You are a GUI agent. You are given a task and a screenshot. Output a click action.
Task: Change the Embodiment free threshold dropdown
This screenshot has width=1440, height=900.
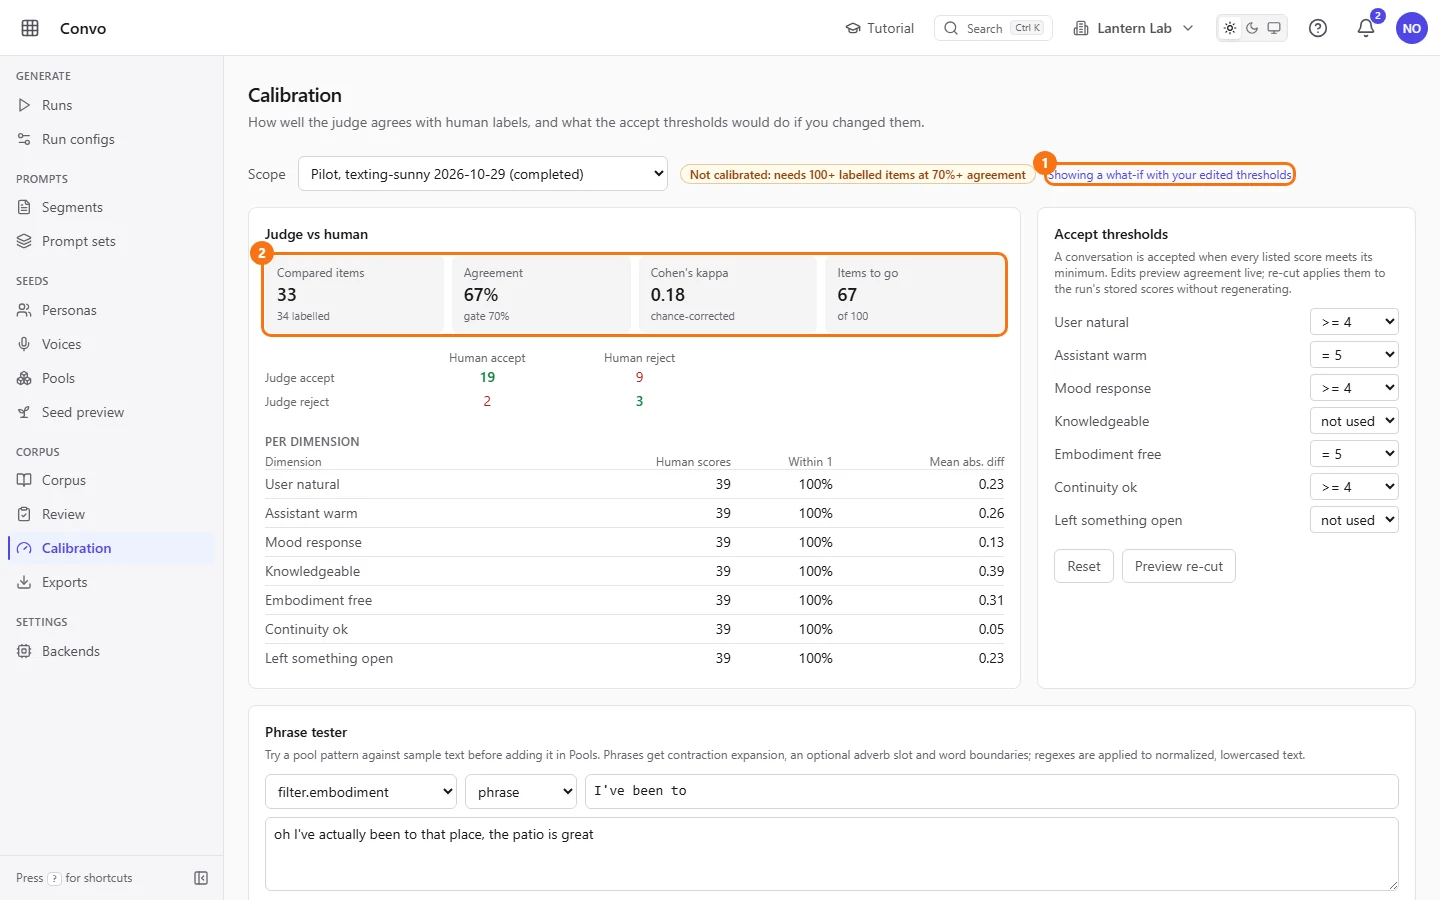tap(1354, 454)
